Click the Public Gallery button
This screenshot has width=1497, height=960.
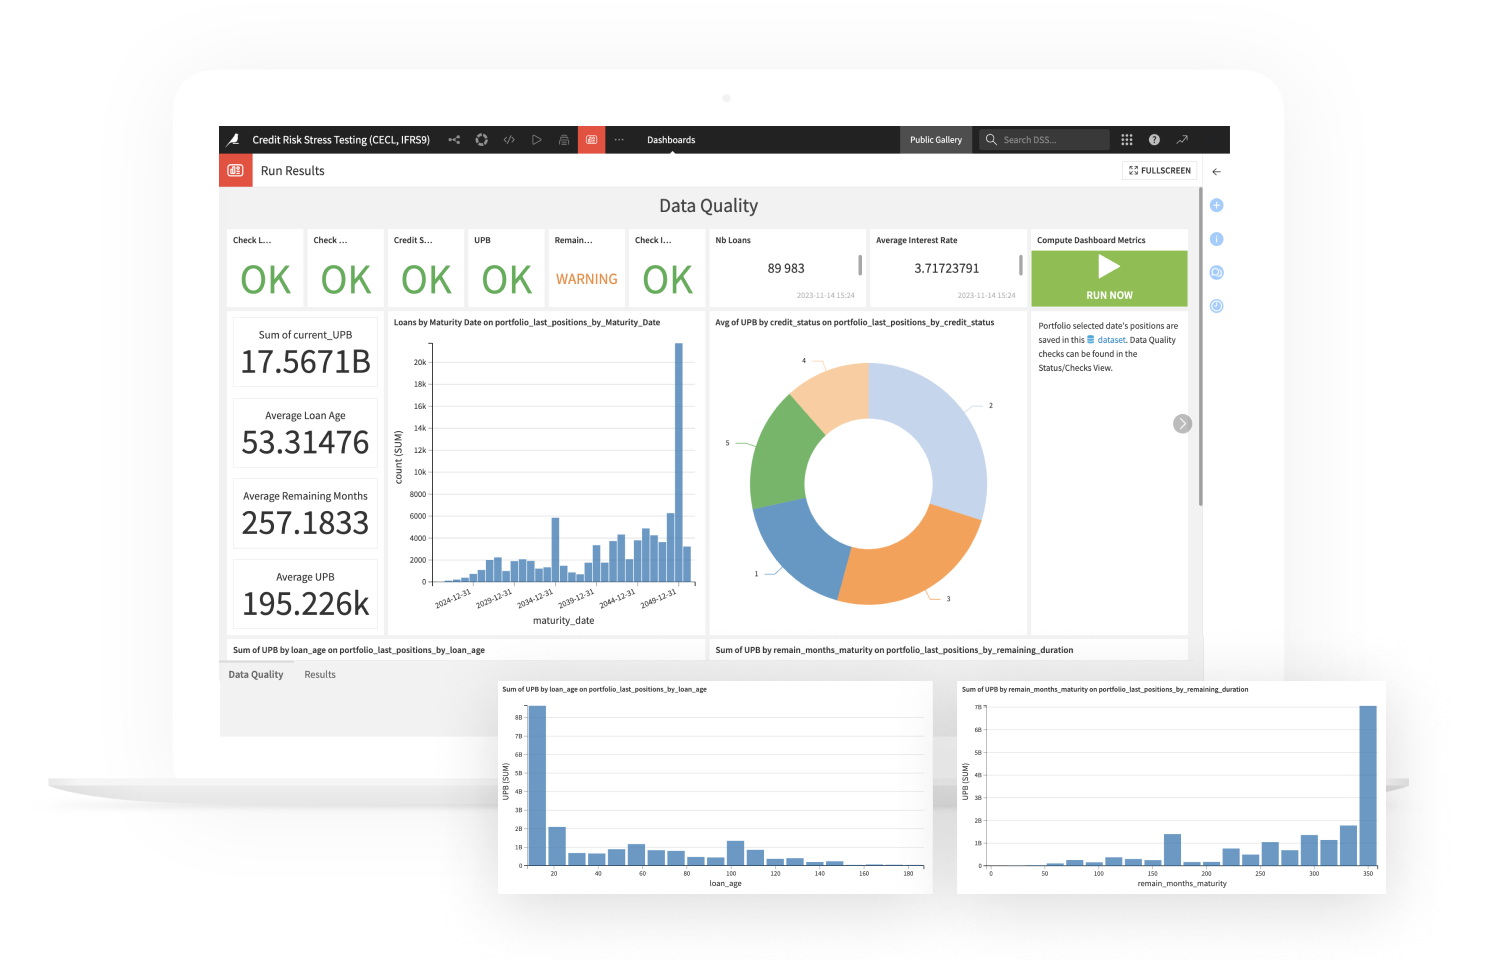coord(936,140)
